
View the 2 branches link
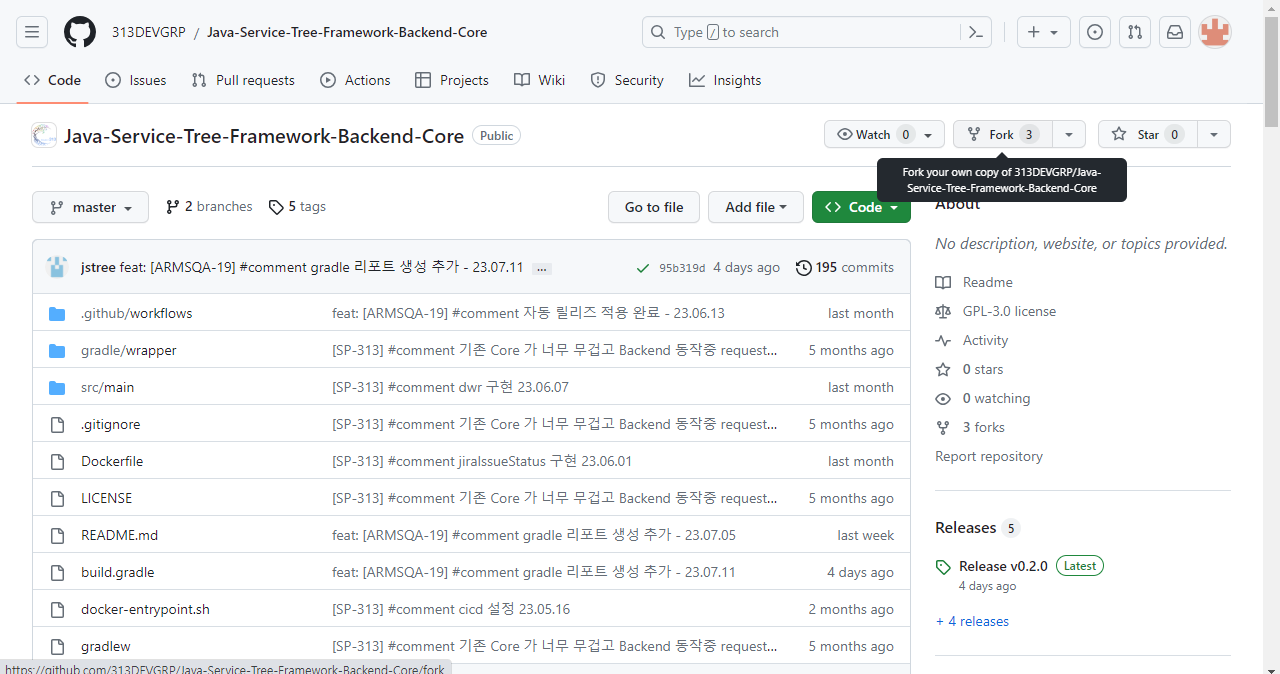(209, 206)
